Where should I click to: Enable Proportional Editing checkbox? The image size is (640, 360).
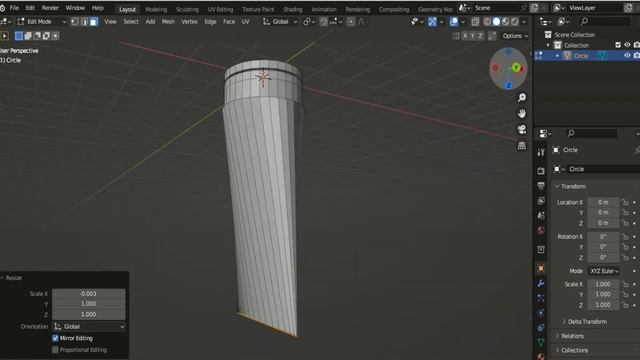point(55,350)
